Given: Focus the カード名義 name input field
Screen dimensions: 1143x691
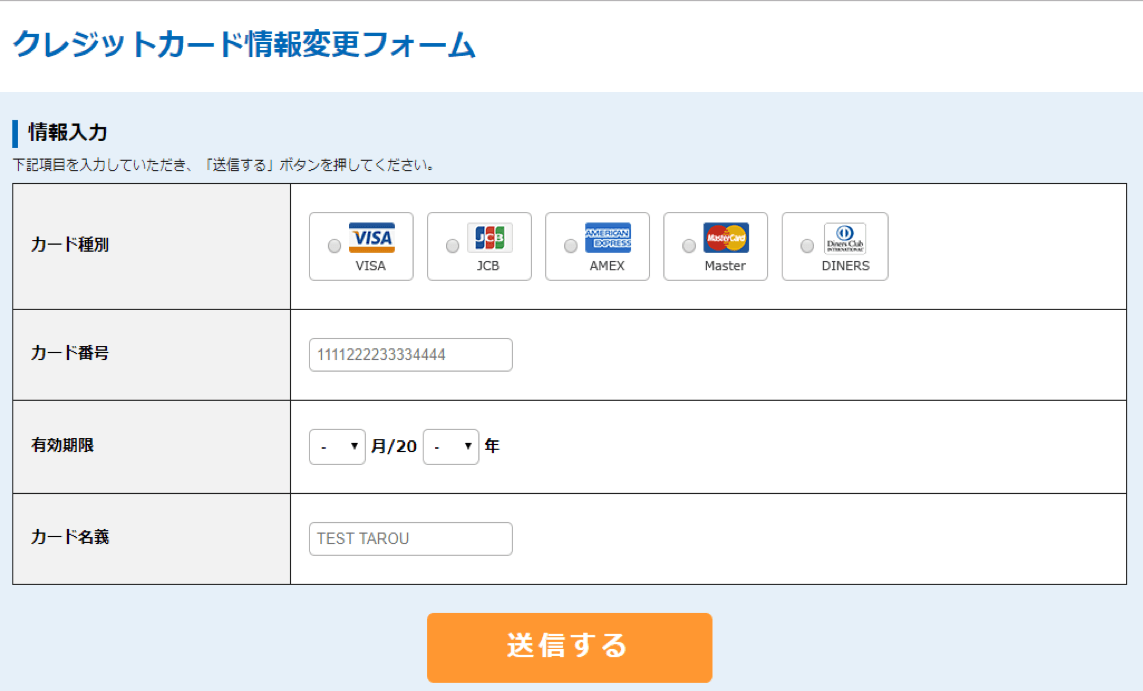Looking at the screenshot, I should (x=410, y=539).
